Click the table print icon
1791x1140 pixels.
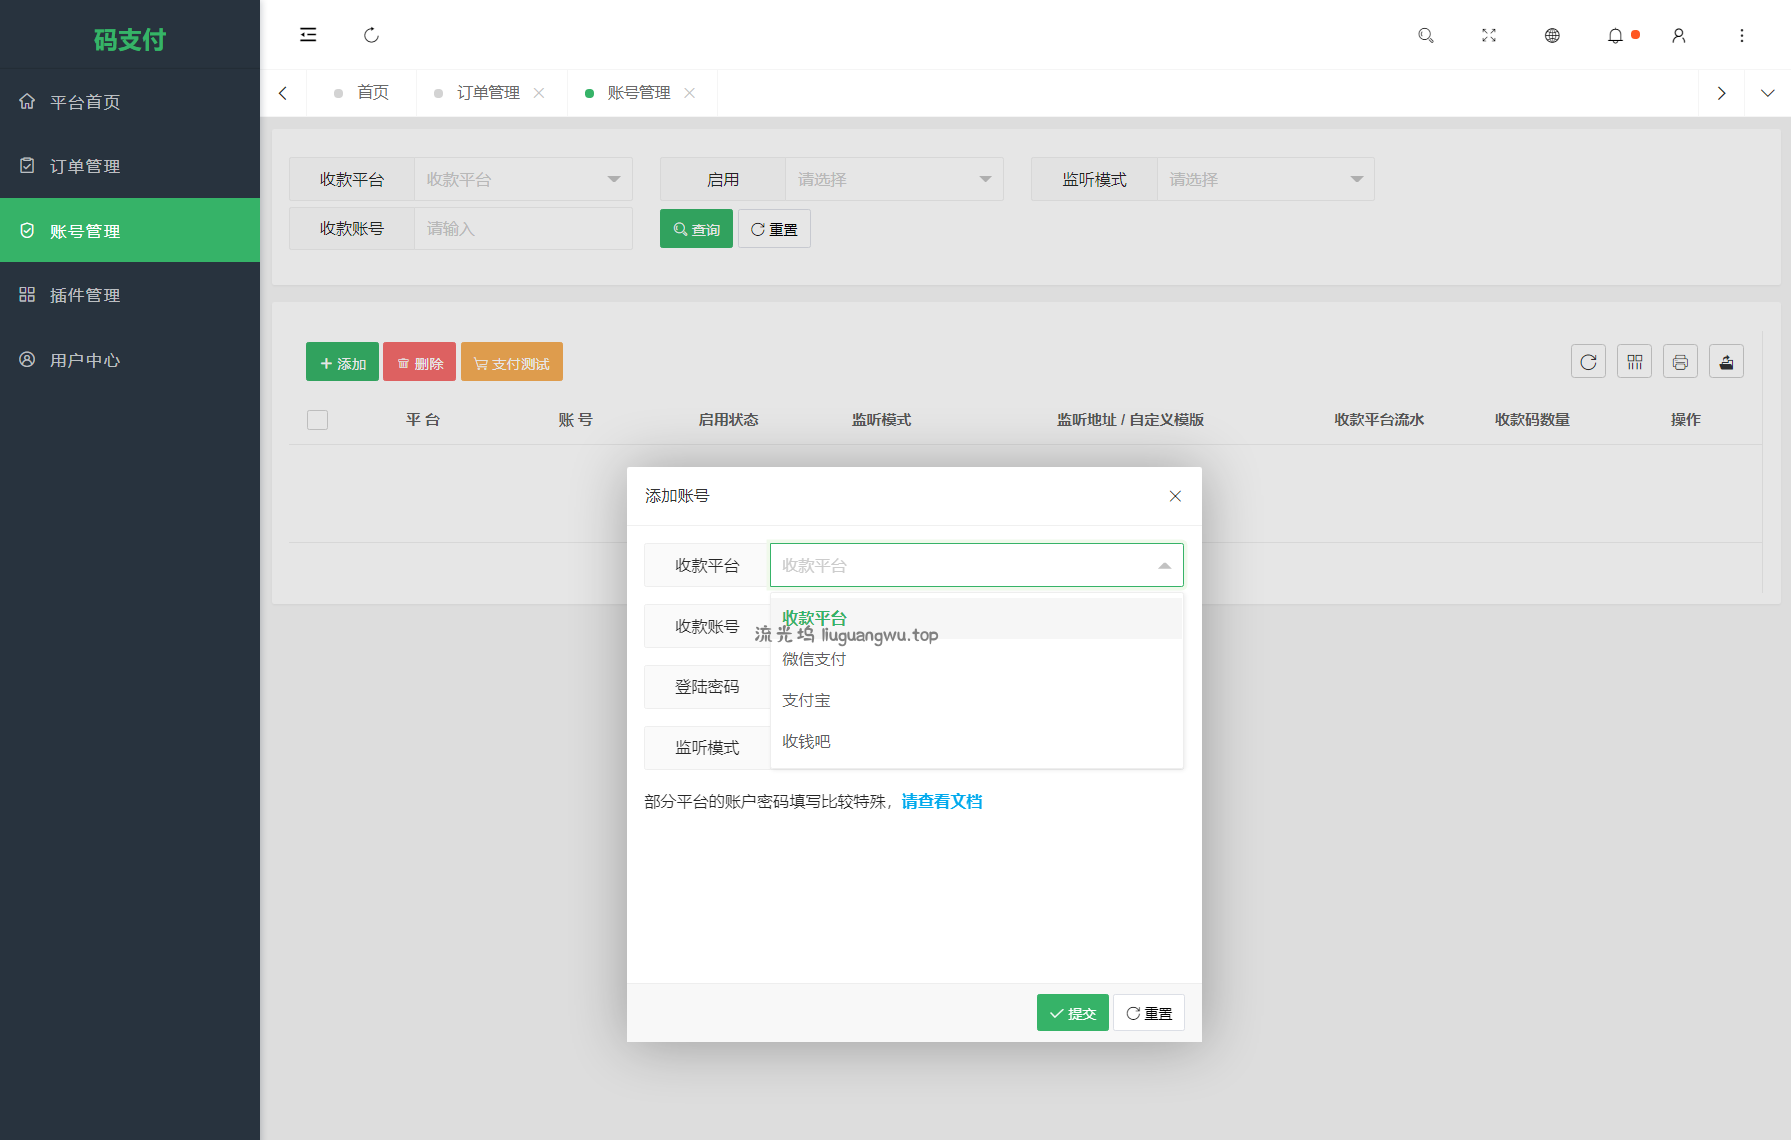click(x=1680, y=362)
